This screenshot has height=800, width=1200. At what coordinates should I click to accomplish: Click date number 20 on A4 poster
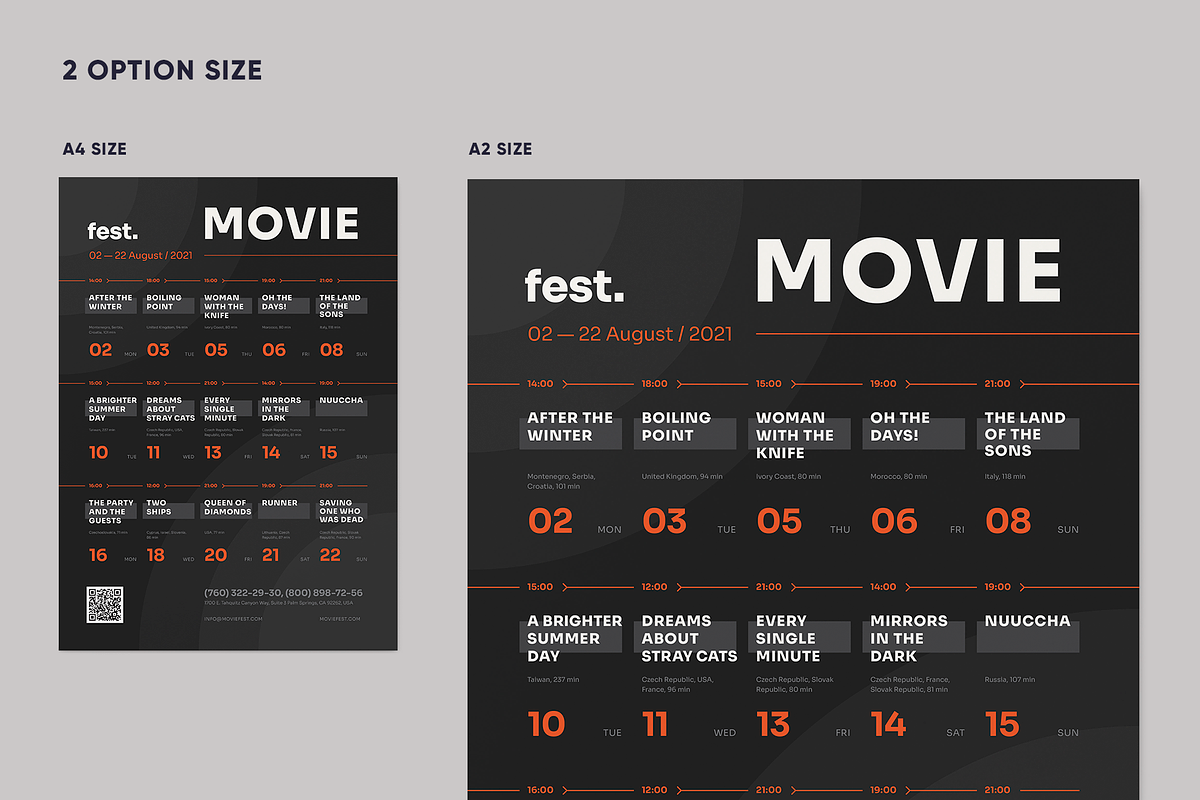(215, 555)
